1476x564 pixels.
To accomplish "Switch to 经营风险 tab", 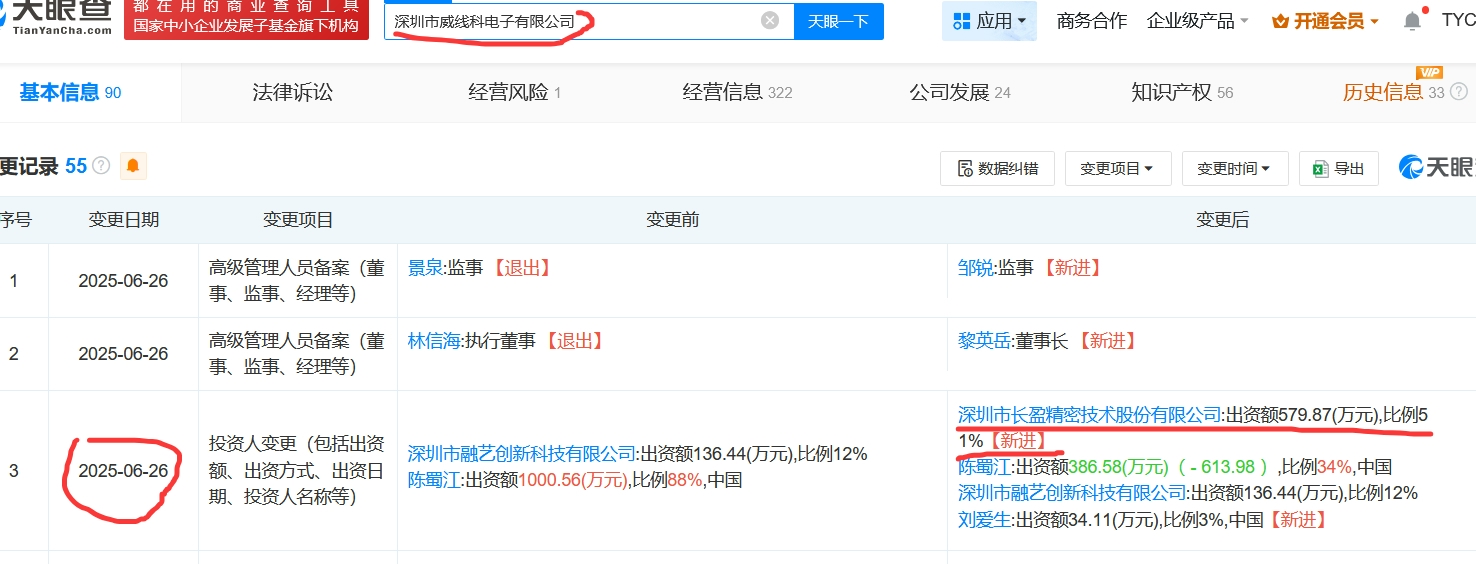I will 514,93.
